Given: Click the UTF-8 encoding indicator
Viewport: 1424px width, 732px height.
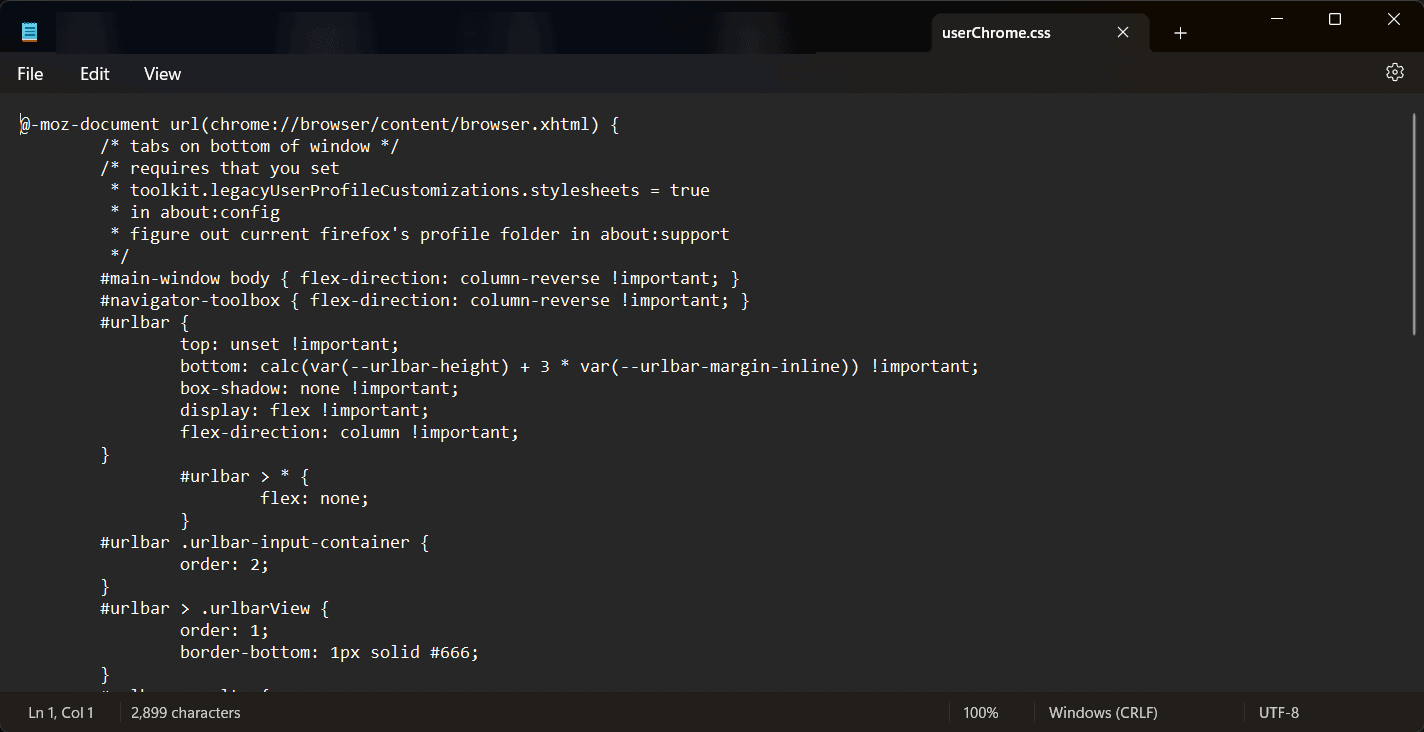Looking at the screenshot, I should click(1279, 713).
